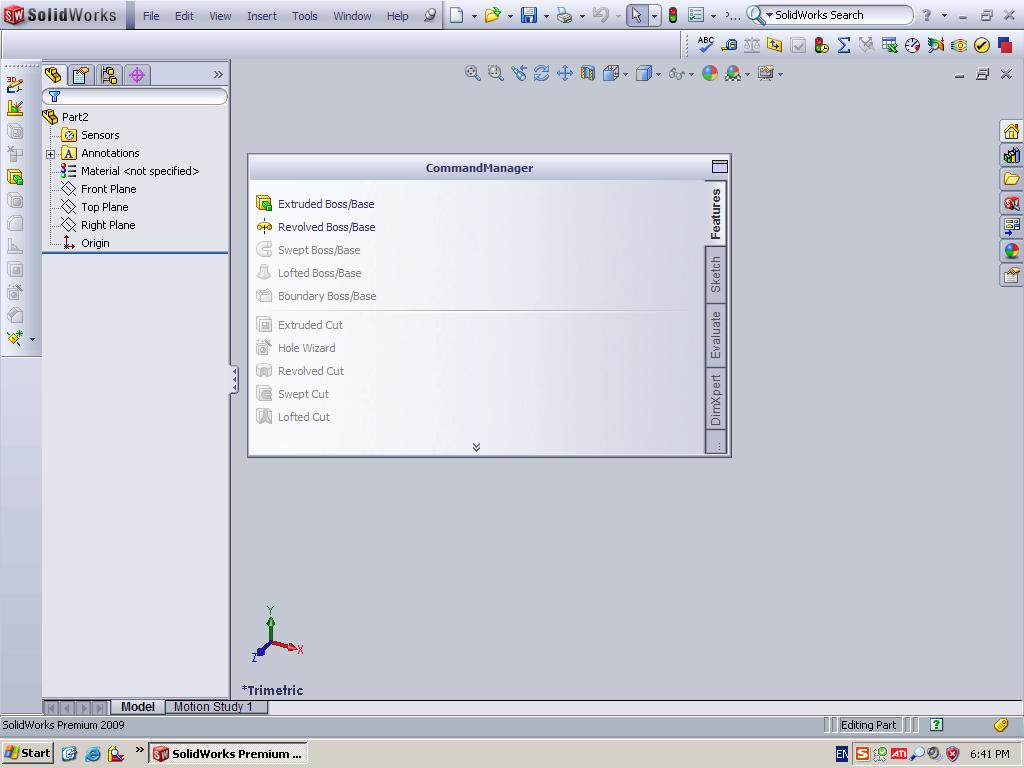Open the search type dropdown beside the magnifier
Viewport: 1024px width, 768px height.
tap(769, 15)
